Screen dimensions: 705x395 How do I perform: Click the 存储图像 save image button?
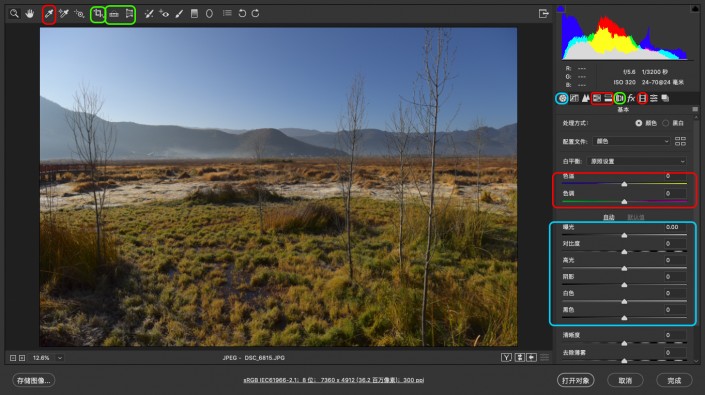pyautogui.click(x=34, y=381)
